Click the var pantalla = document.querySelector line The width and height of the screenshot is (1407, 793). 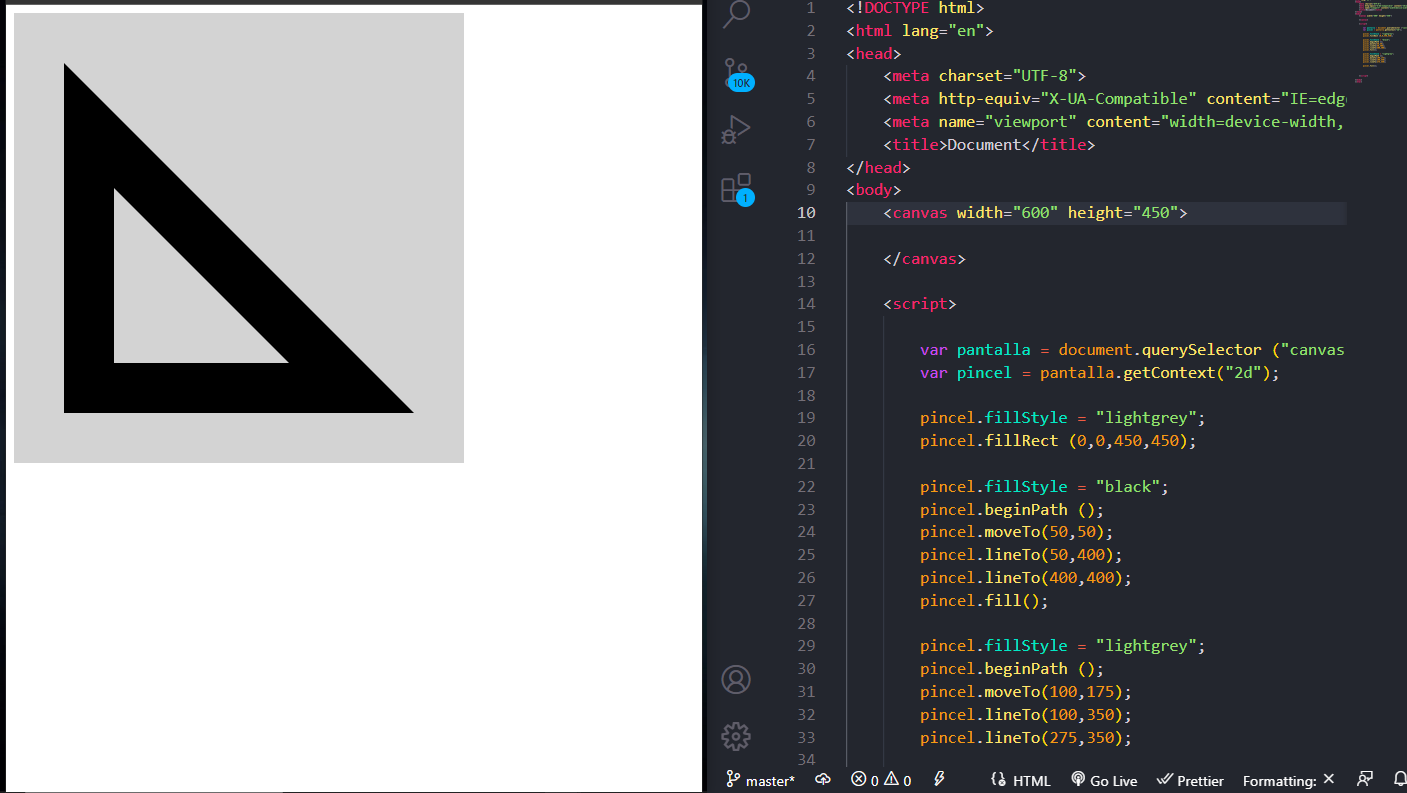1133,350
